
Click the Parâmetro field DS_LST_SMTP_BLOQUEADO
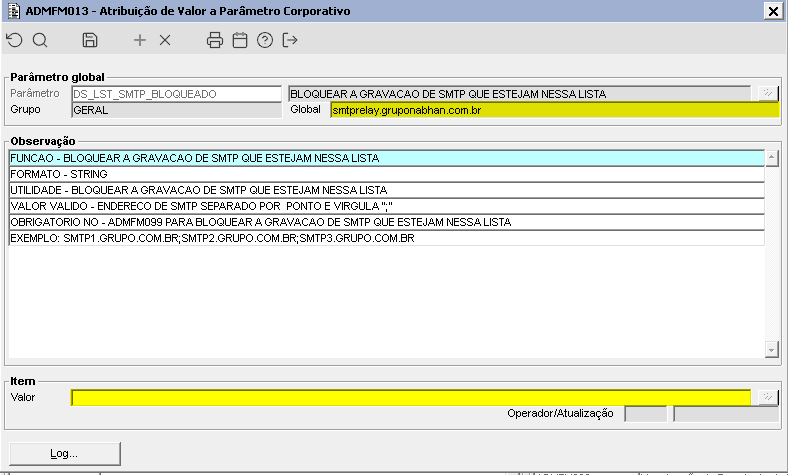(x=177, y=94)
